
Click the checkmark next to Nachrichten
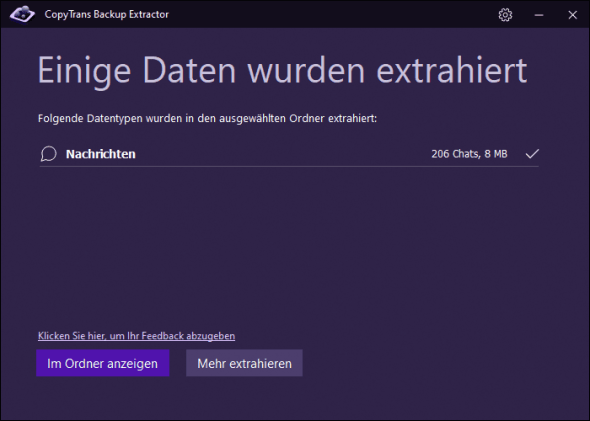[532, 154]
